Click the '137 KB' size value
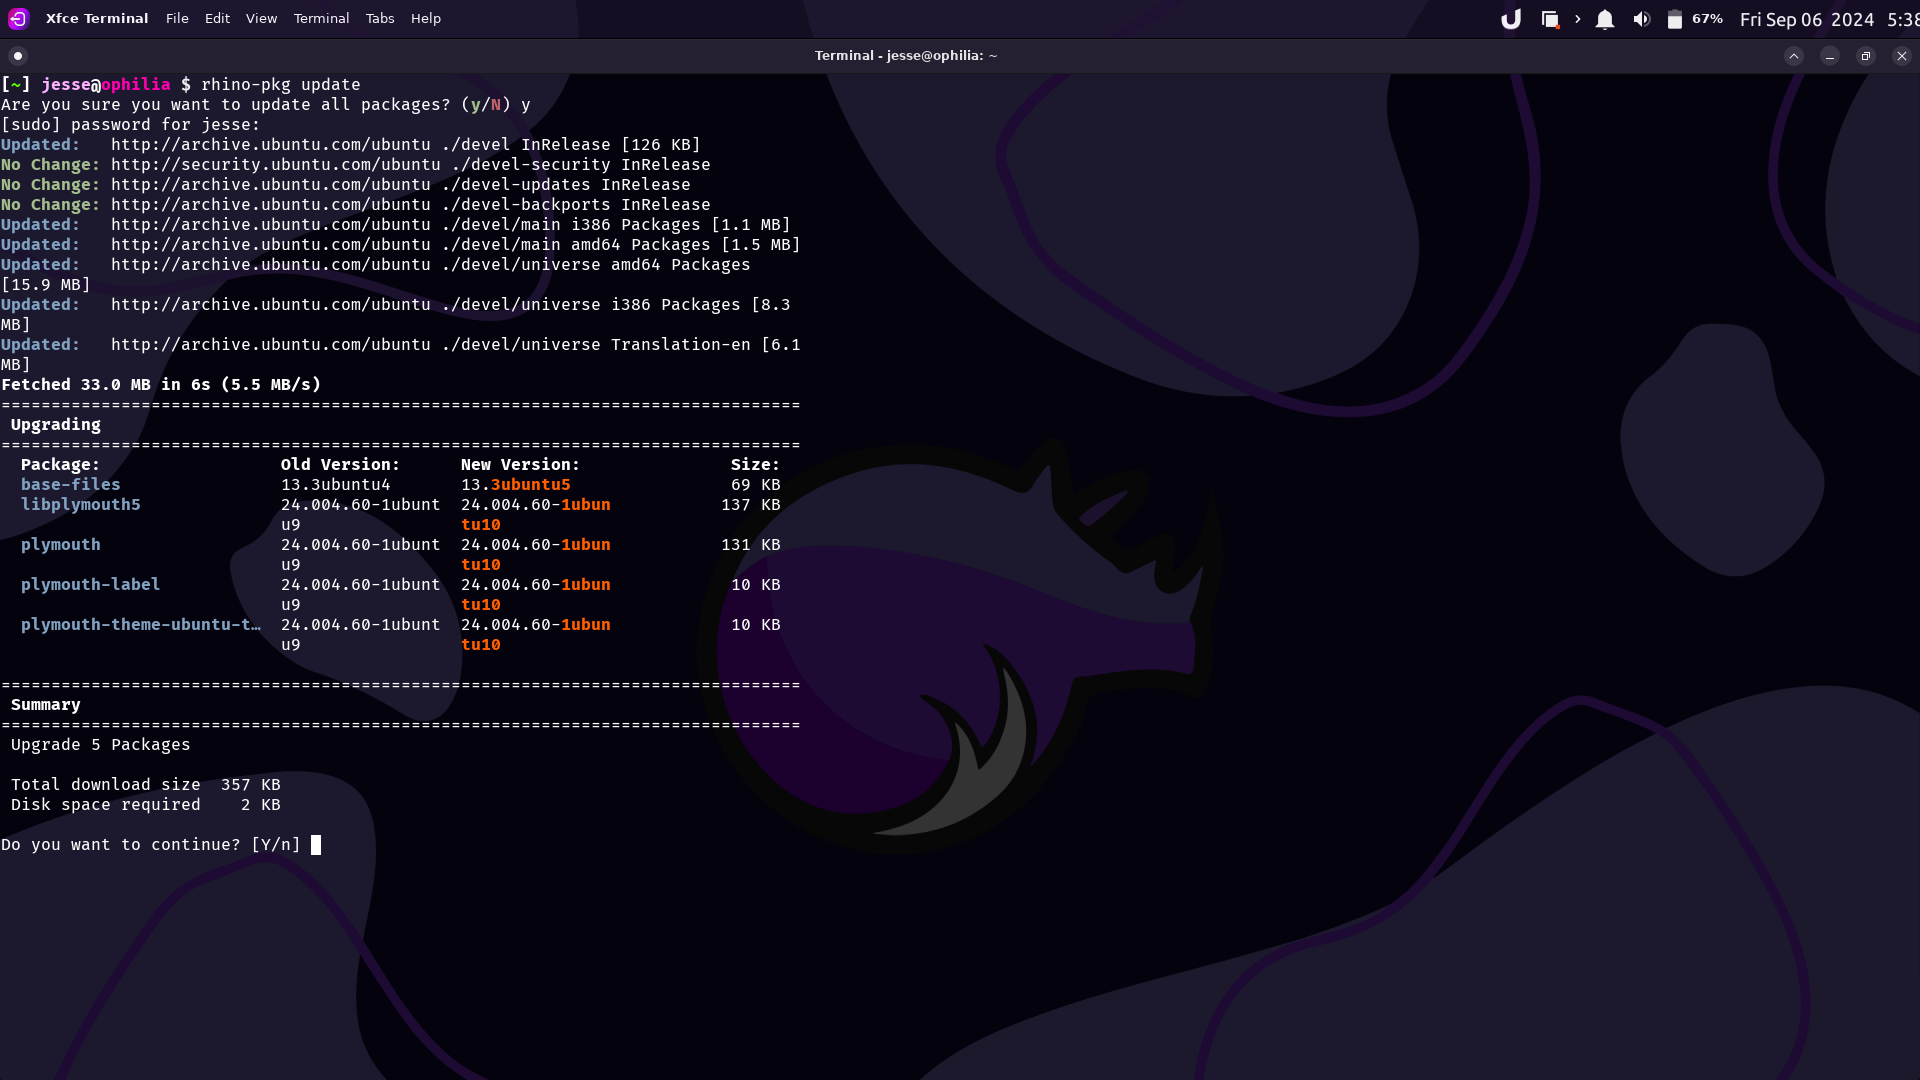 [750, 504]
